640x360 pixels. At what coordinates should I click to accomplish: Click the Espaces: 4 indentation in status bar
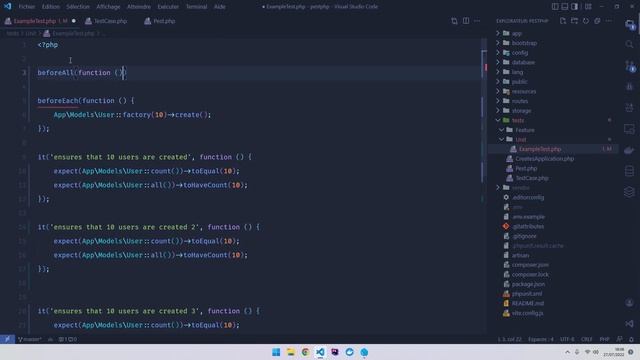tap(541, 339)
